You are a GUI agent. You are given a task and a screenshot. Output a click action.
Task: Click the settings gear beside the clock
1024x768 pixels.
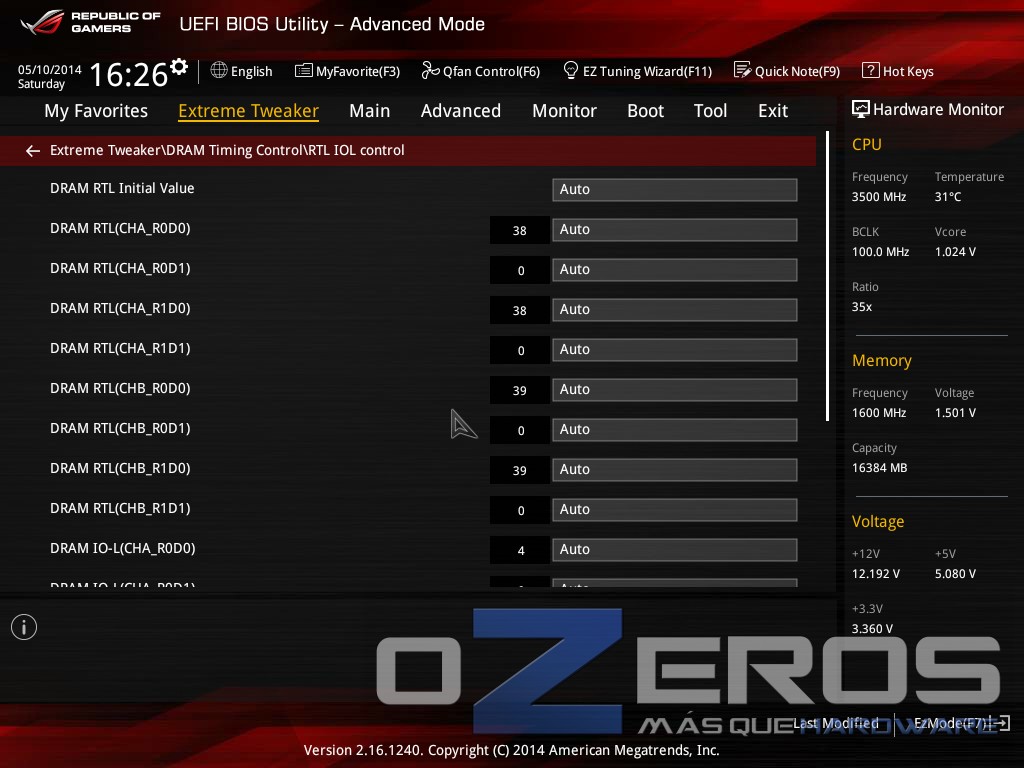tap(179, 67)
